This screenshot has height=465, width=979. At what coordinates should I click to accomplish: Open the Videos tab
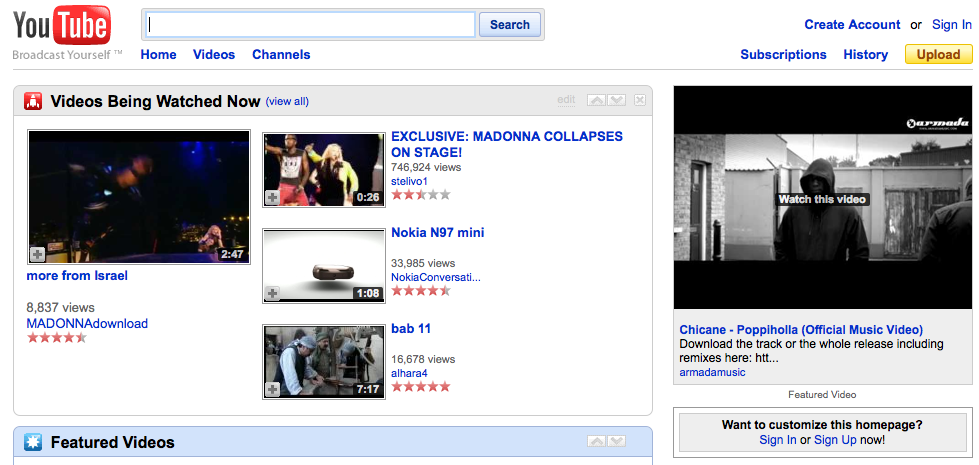pos(214,55)
